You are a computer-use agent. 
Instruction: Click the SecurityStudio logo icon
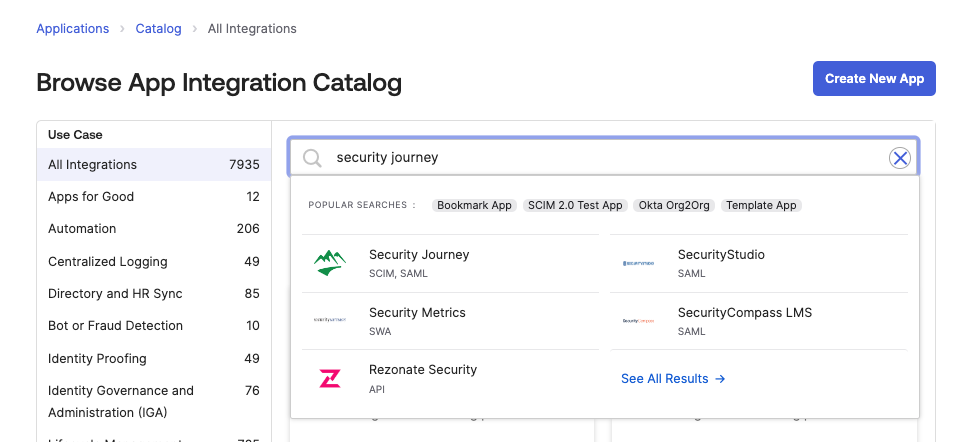(638, 263)
